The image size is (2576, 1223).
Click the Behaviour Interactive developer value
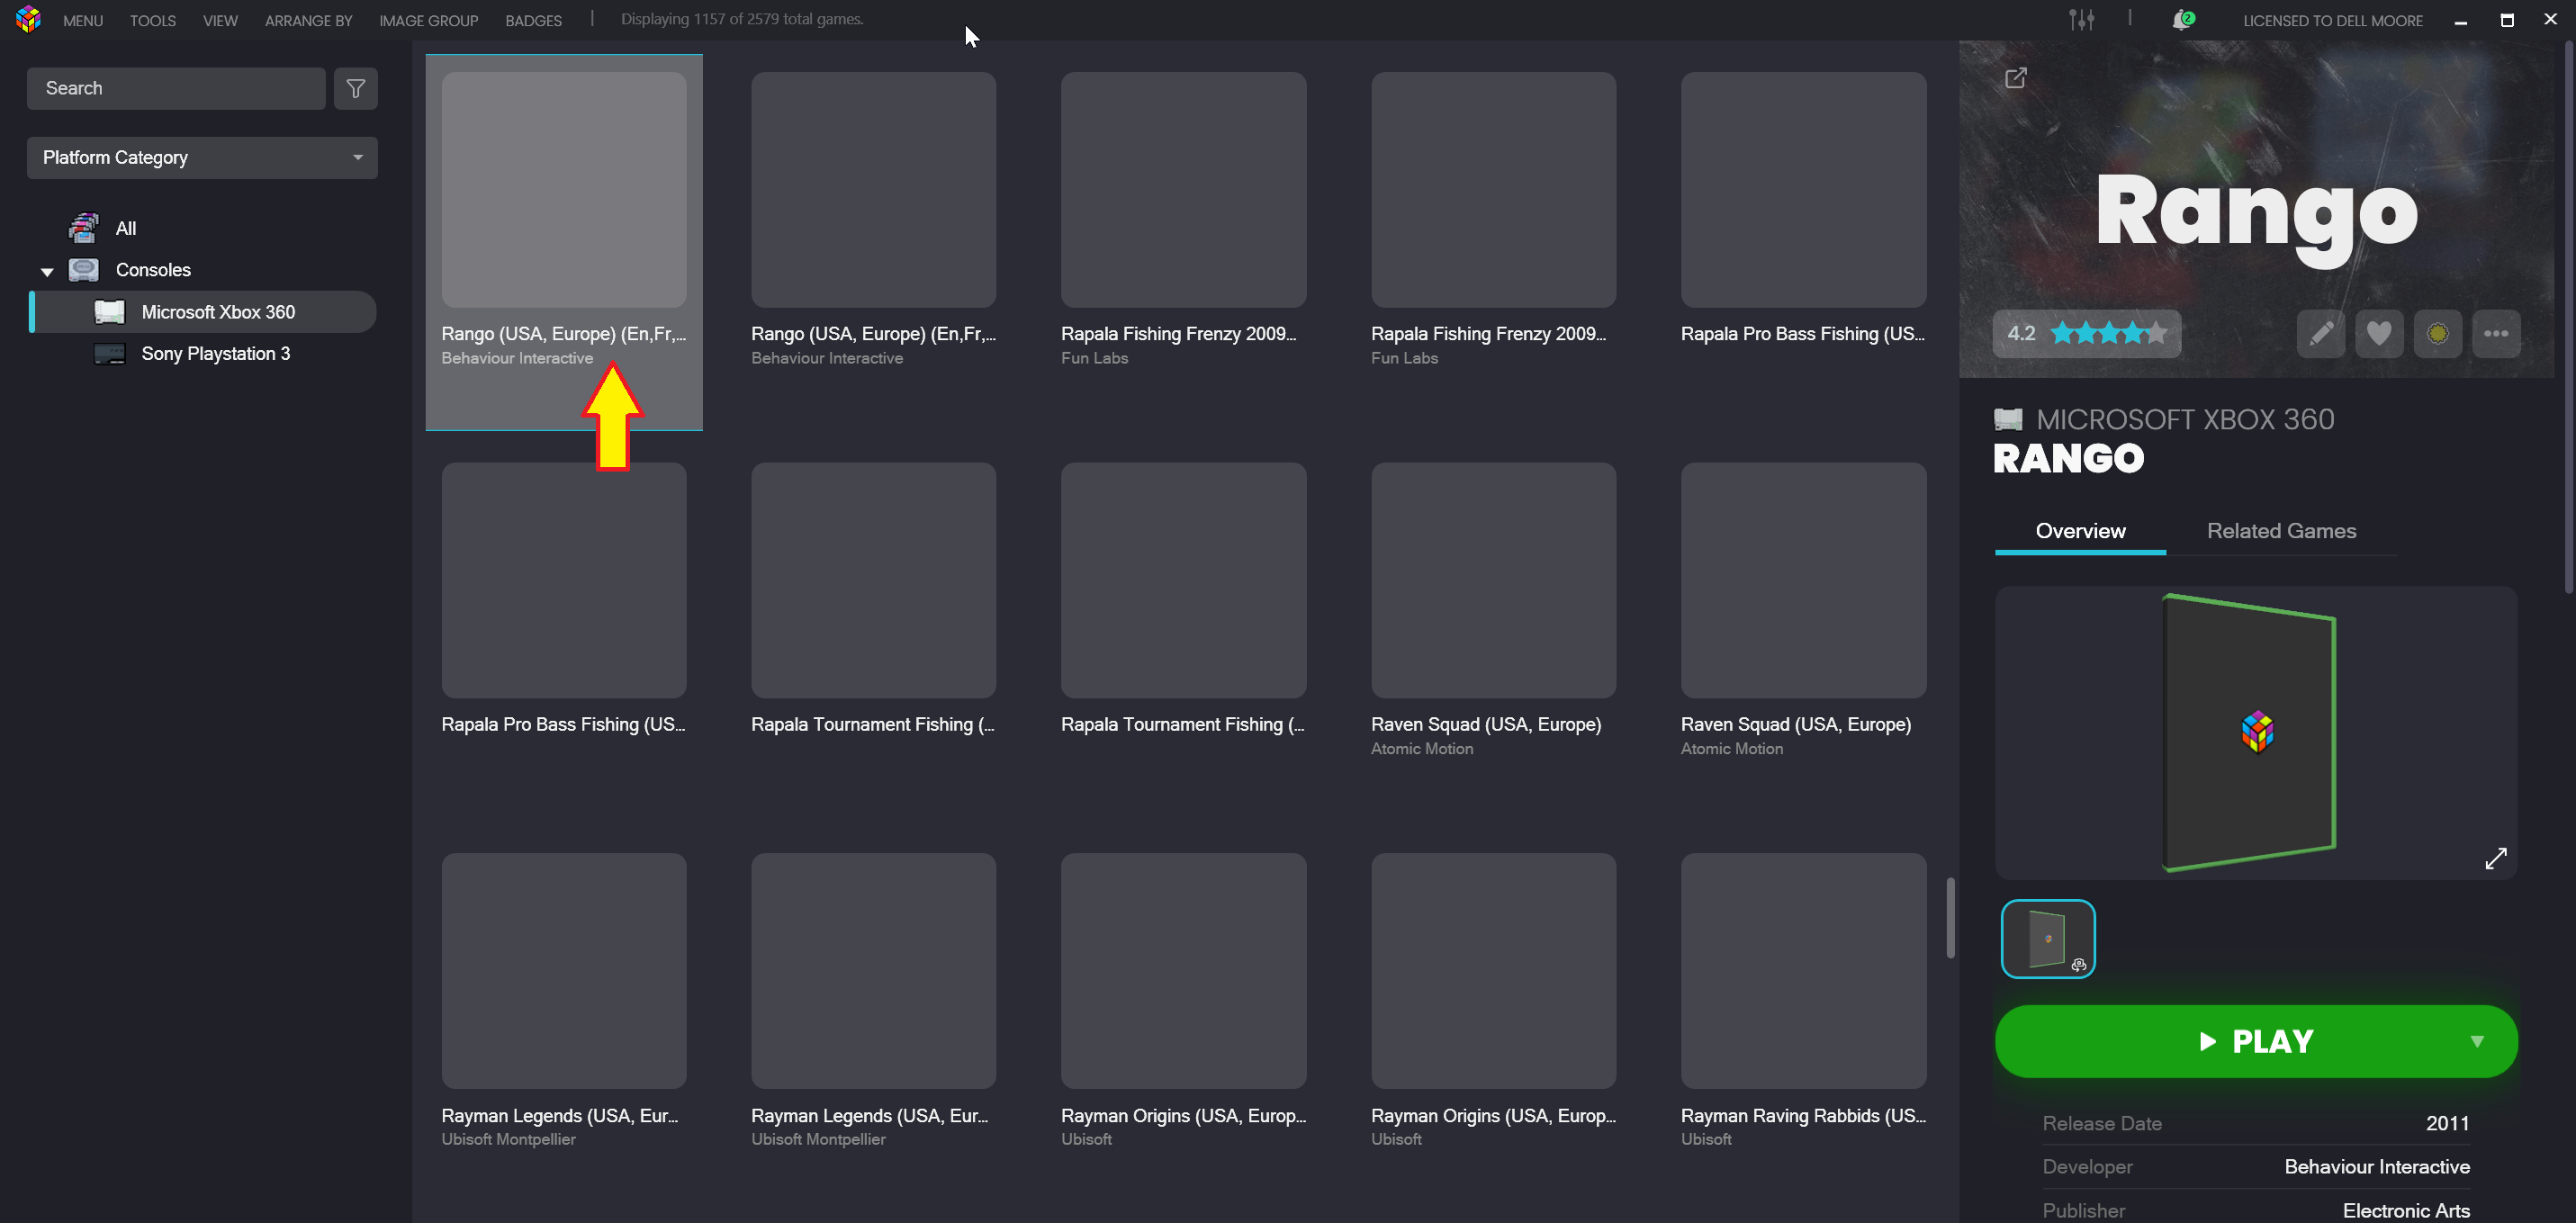2376,1167
